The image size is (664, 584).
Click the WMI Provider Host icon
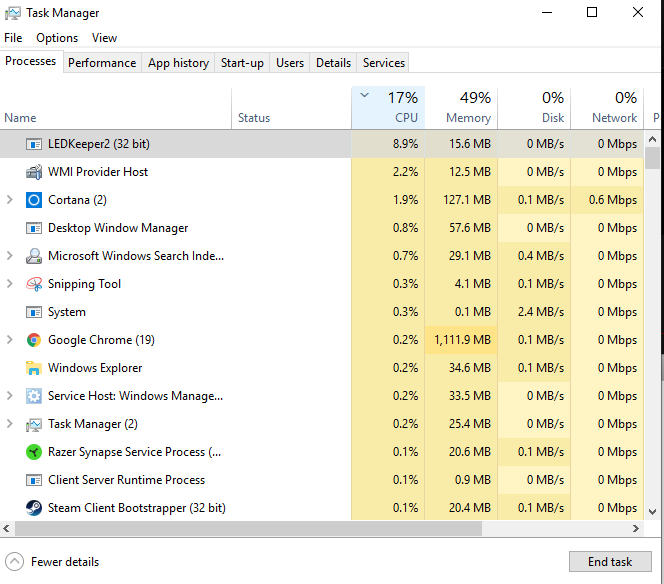(34, 172)
